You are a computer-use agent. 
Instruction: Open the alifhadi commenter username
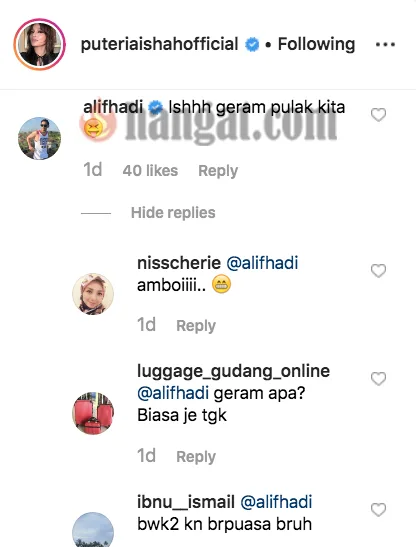click(x=113, y=107)
